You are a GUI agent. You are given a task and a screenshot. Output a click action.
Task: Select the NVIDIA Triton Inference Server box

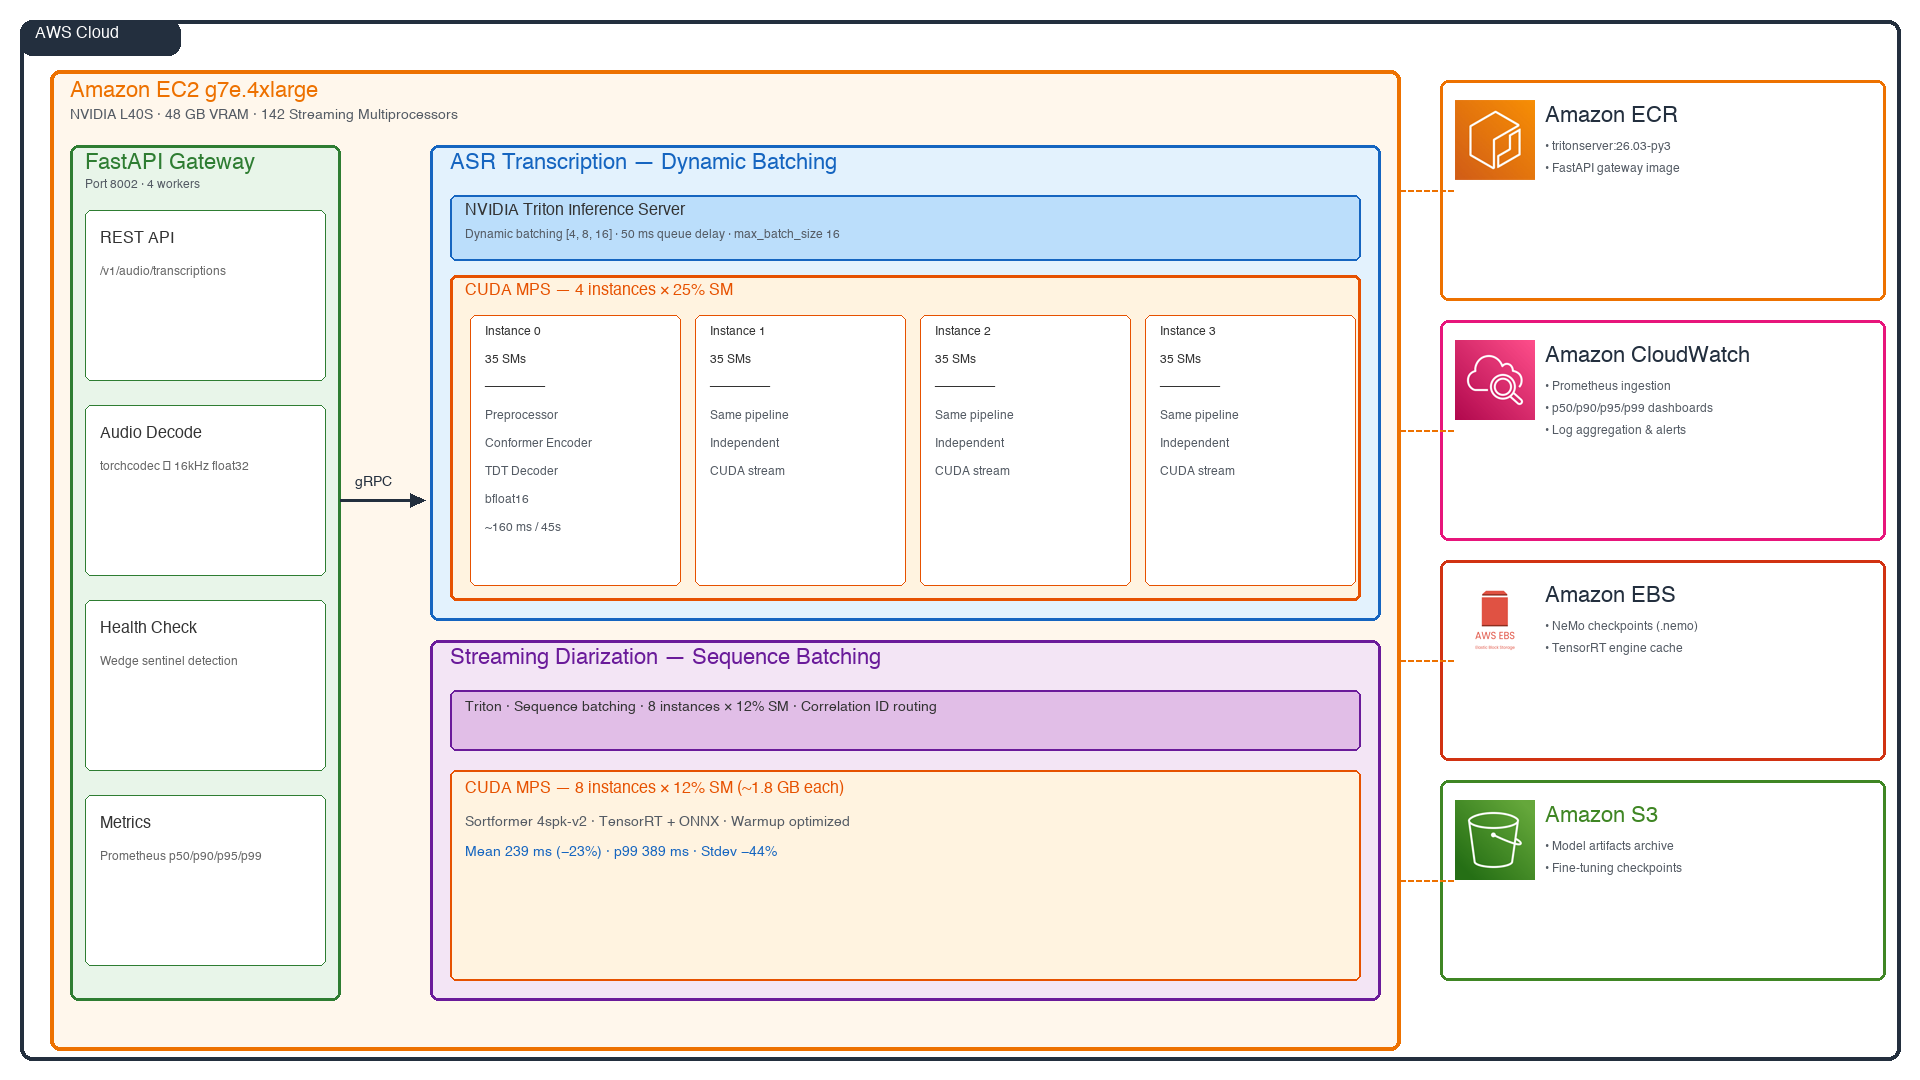905,228
